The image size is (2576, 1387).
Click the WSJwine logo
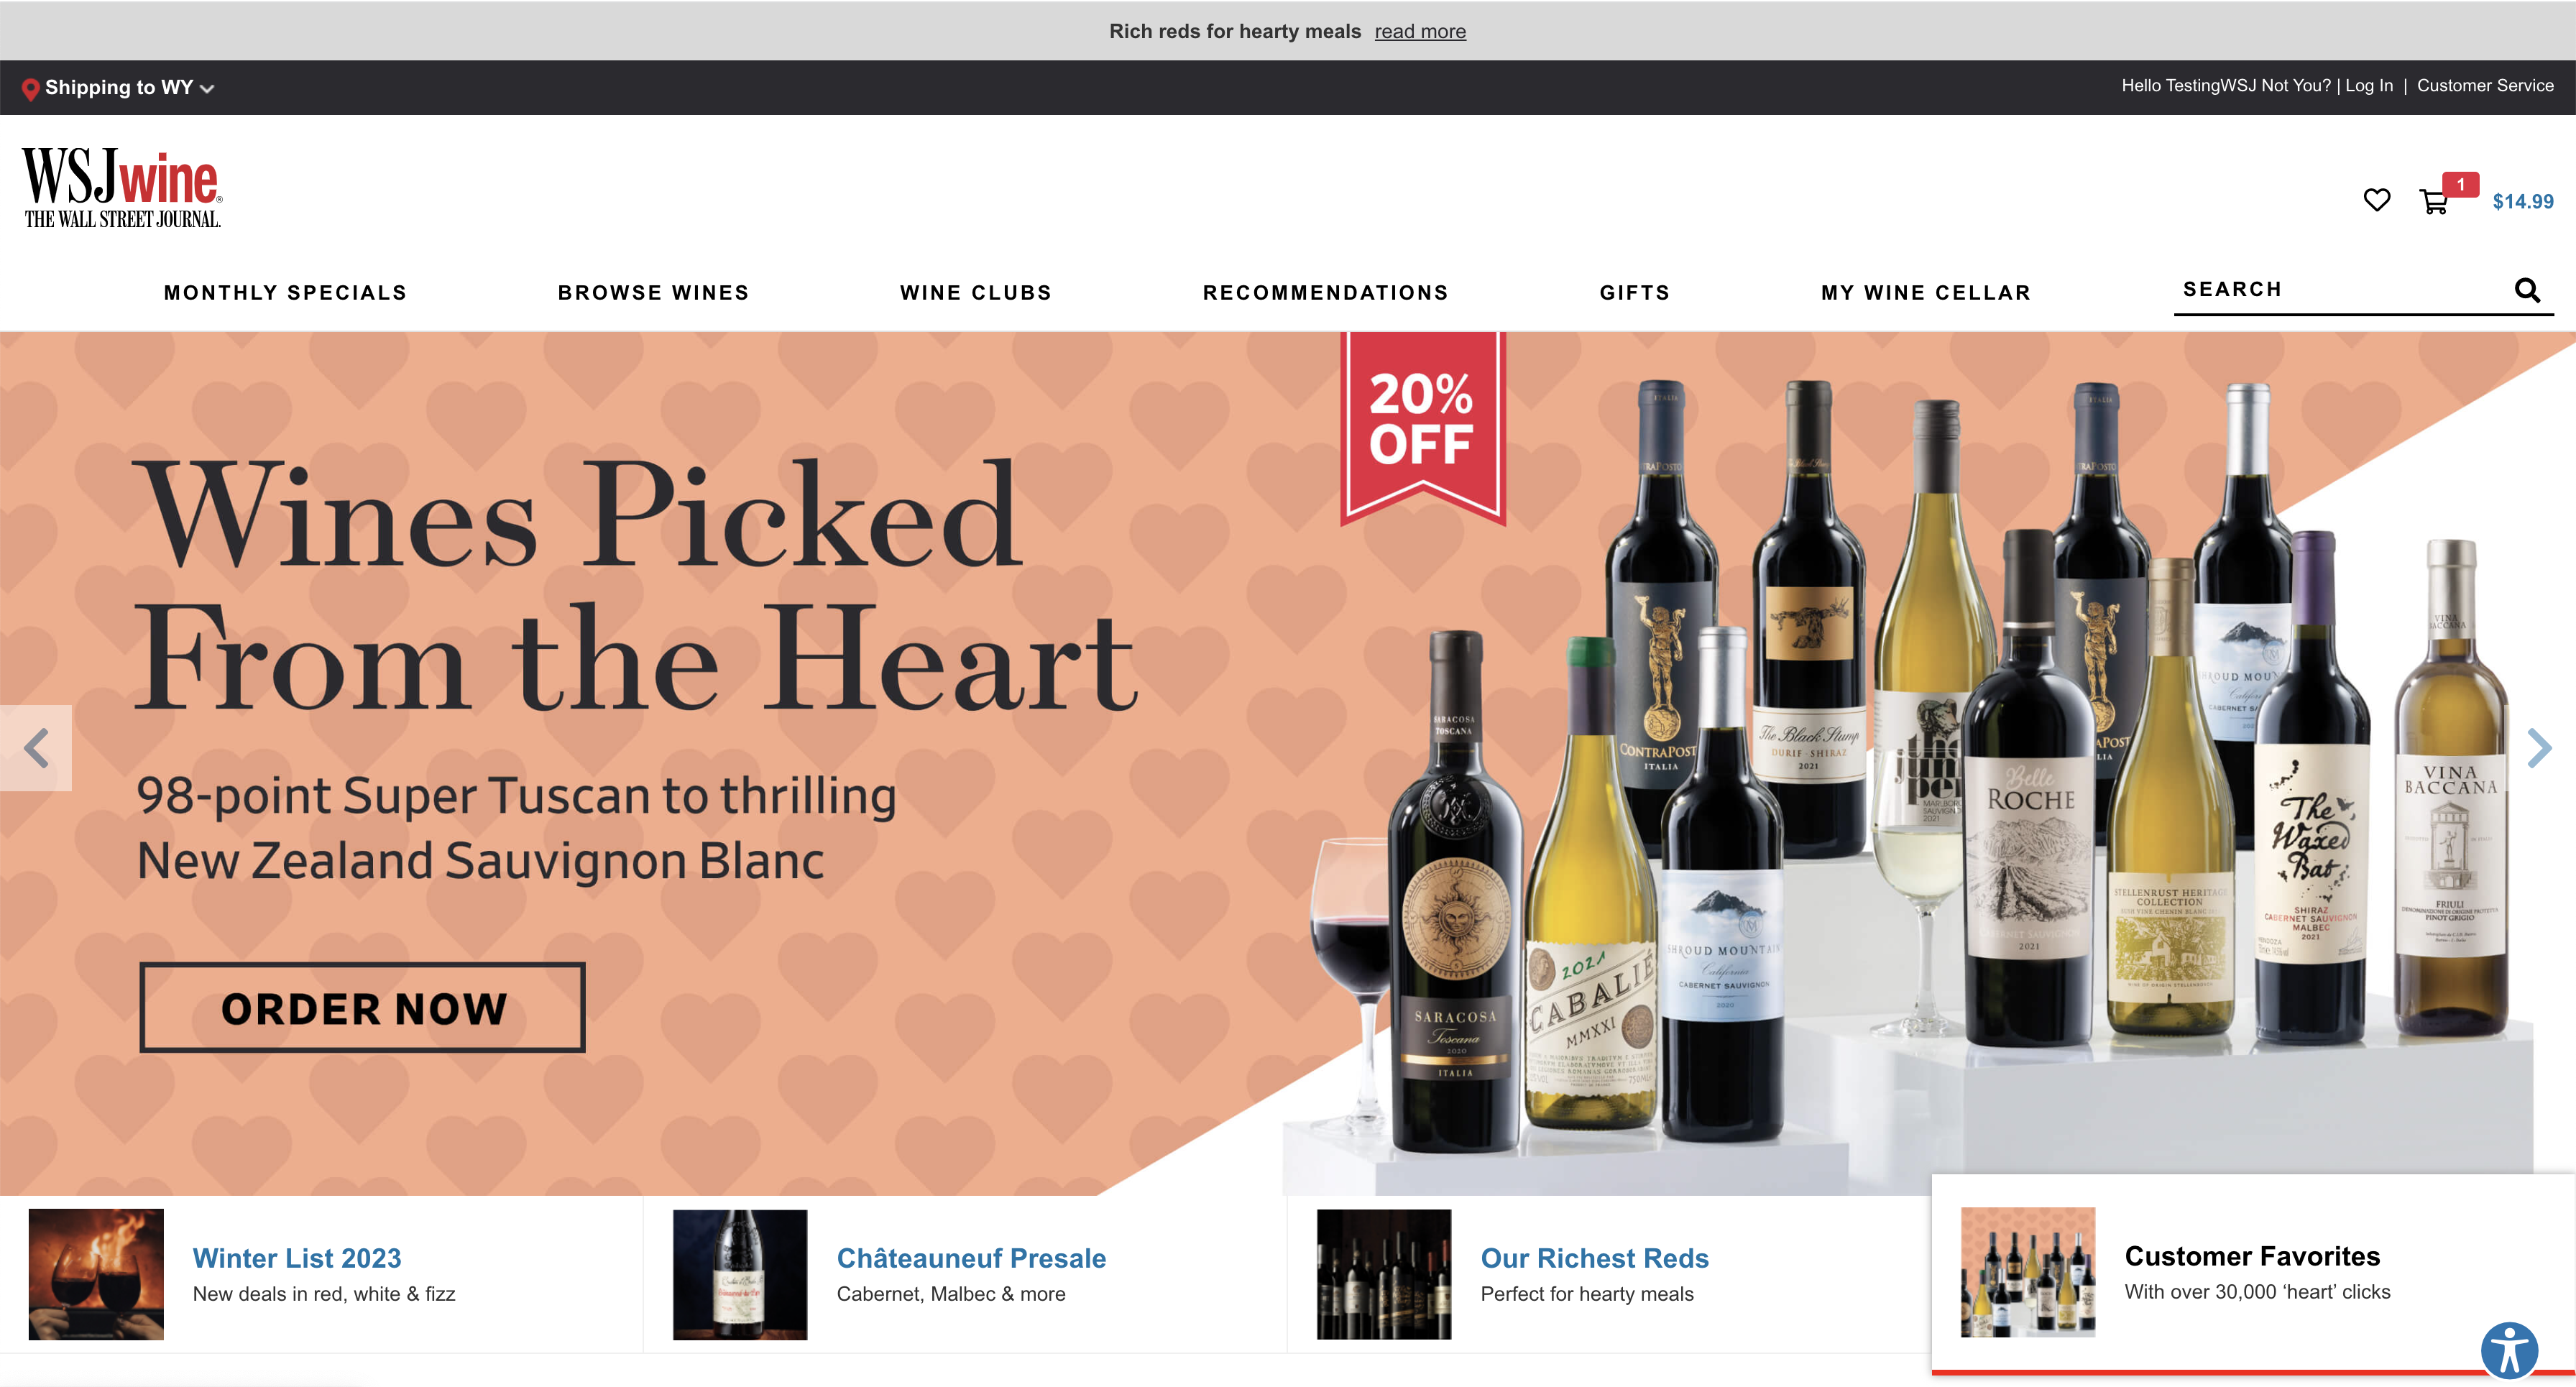pos(122,188)
